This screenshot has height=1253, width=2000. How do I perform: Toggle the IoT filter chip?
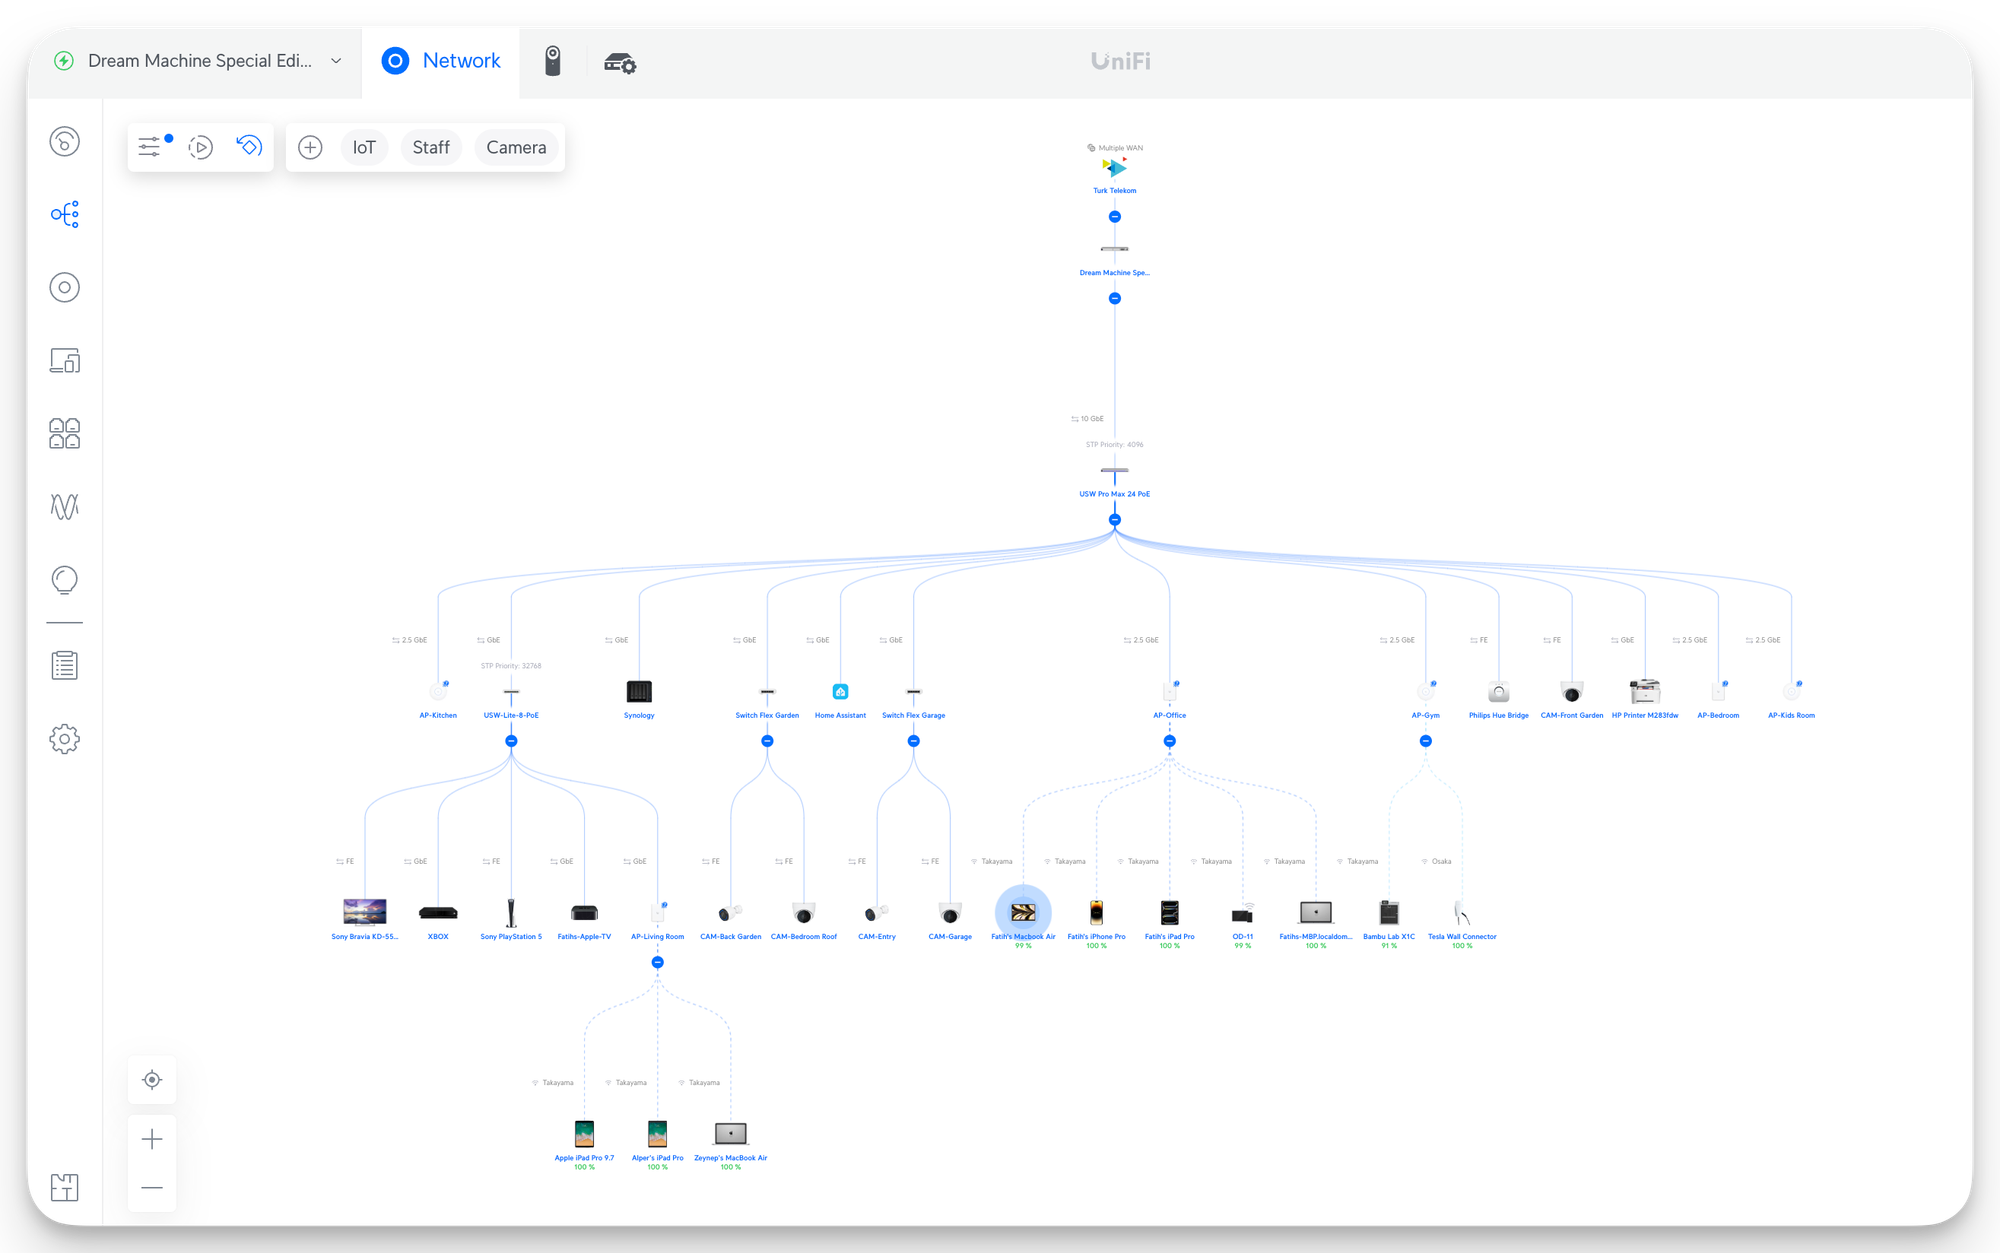pos(364,147)
